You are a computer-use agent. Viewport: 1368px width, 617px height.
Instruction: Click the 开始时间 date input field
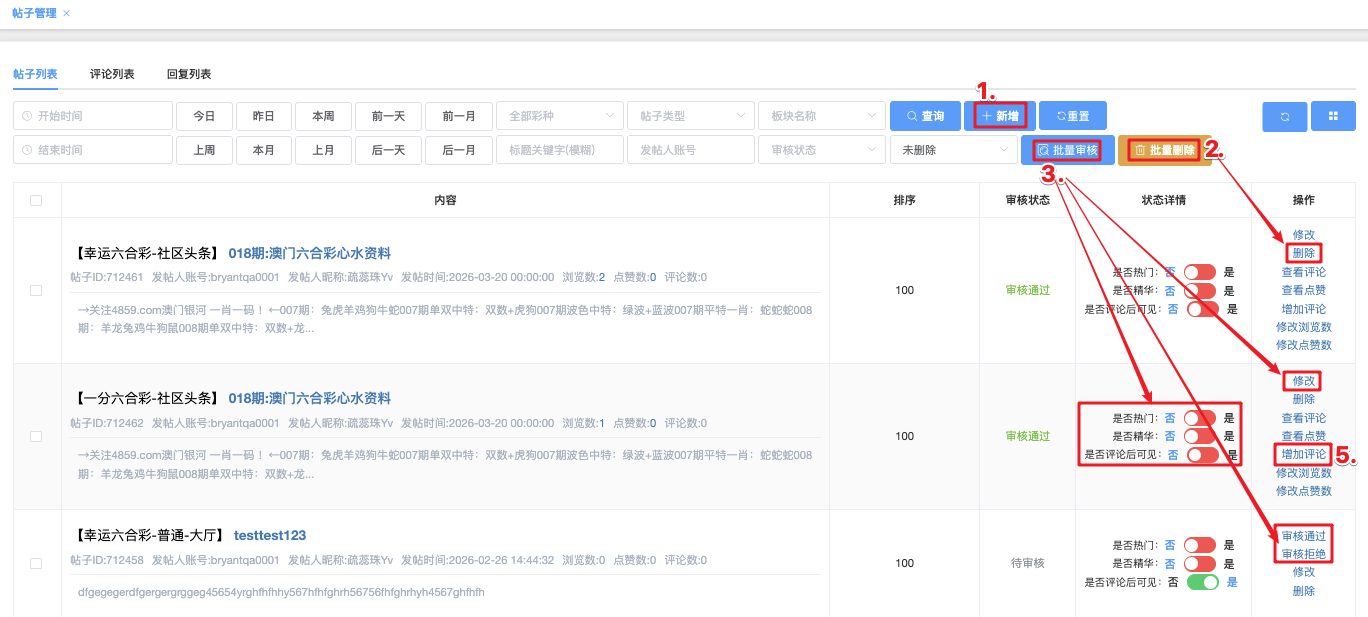point(93,116)
